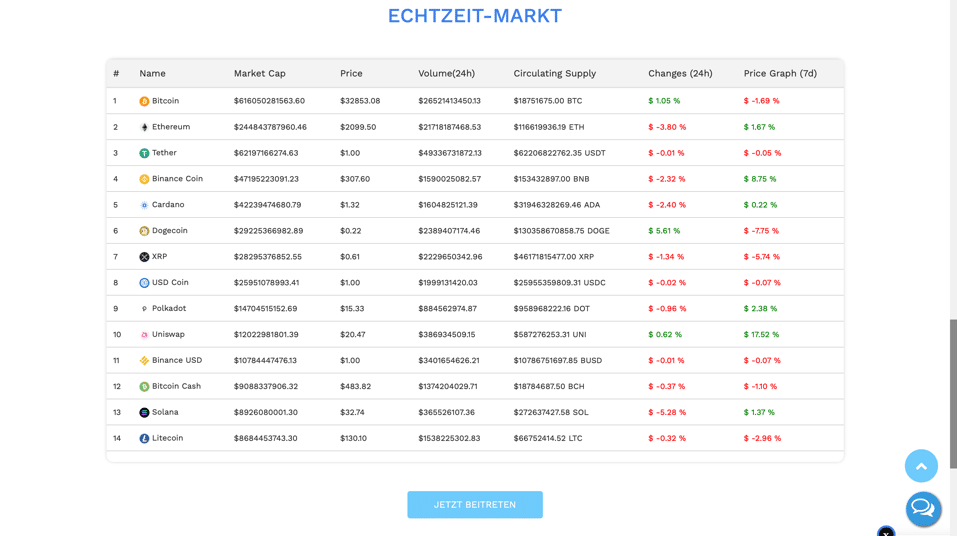Select the Solana name text
Image resolution: width=957 pixels, height=536 pixels.
(165, 412)
